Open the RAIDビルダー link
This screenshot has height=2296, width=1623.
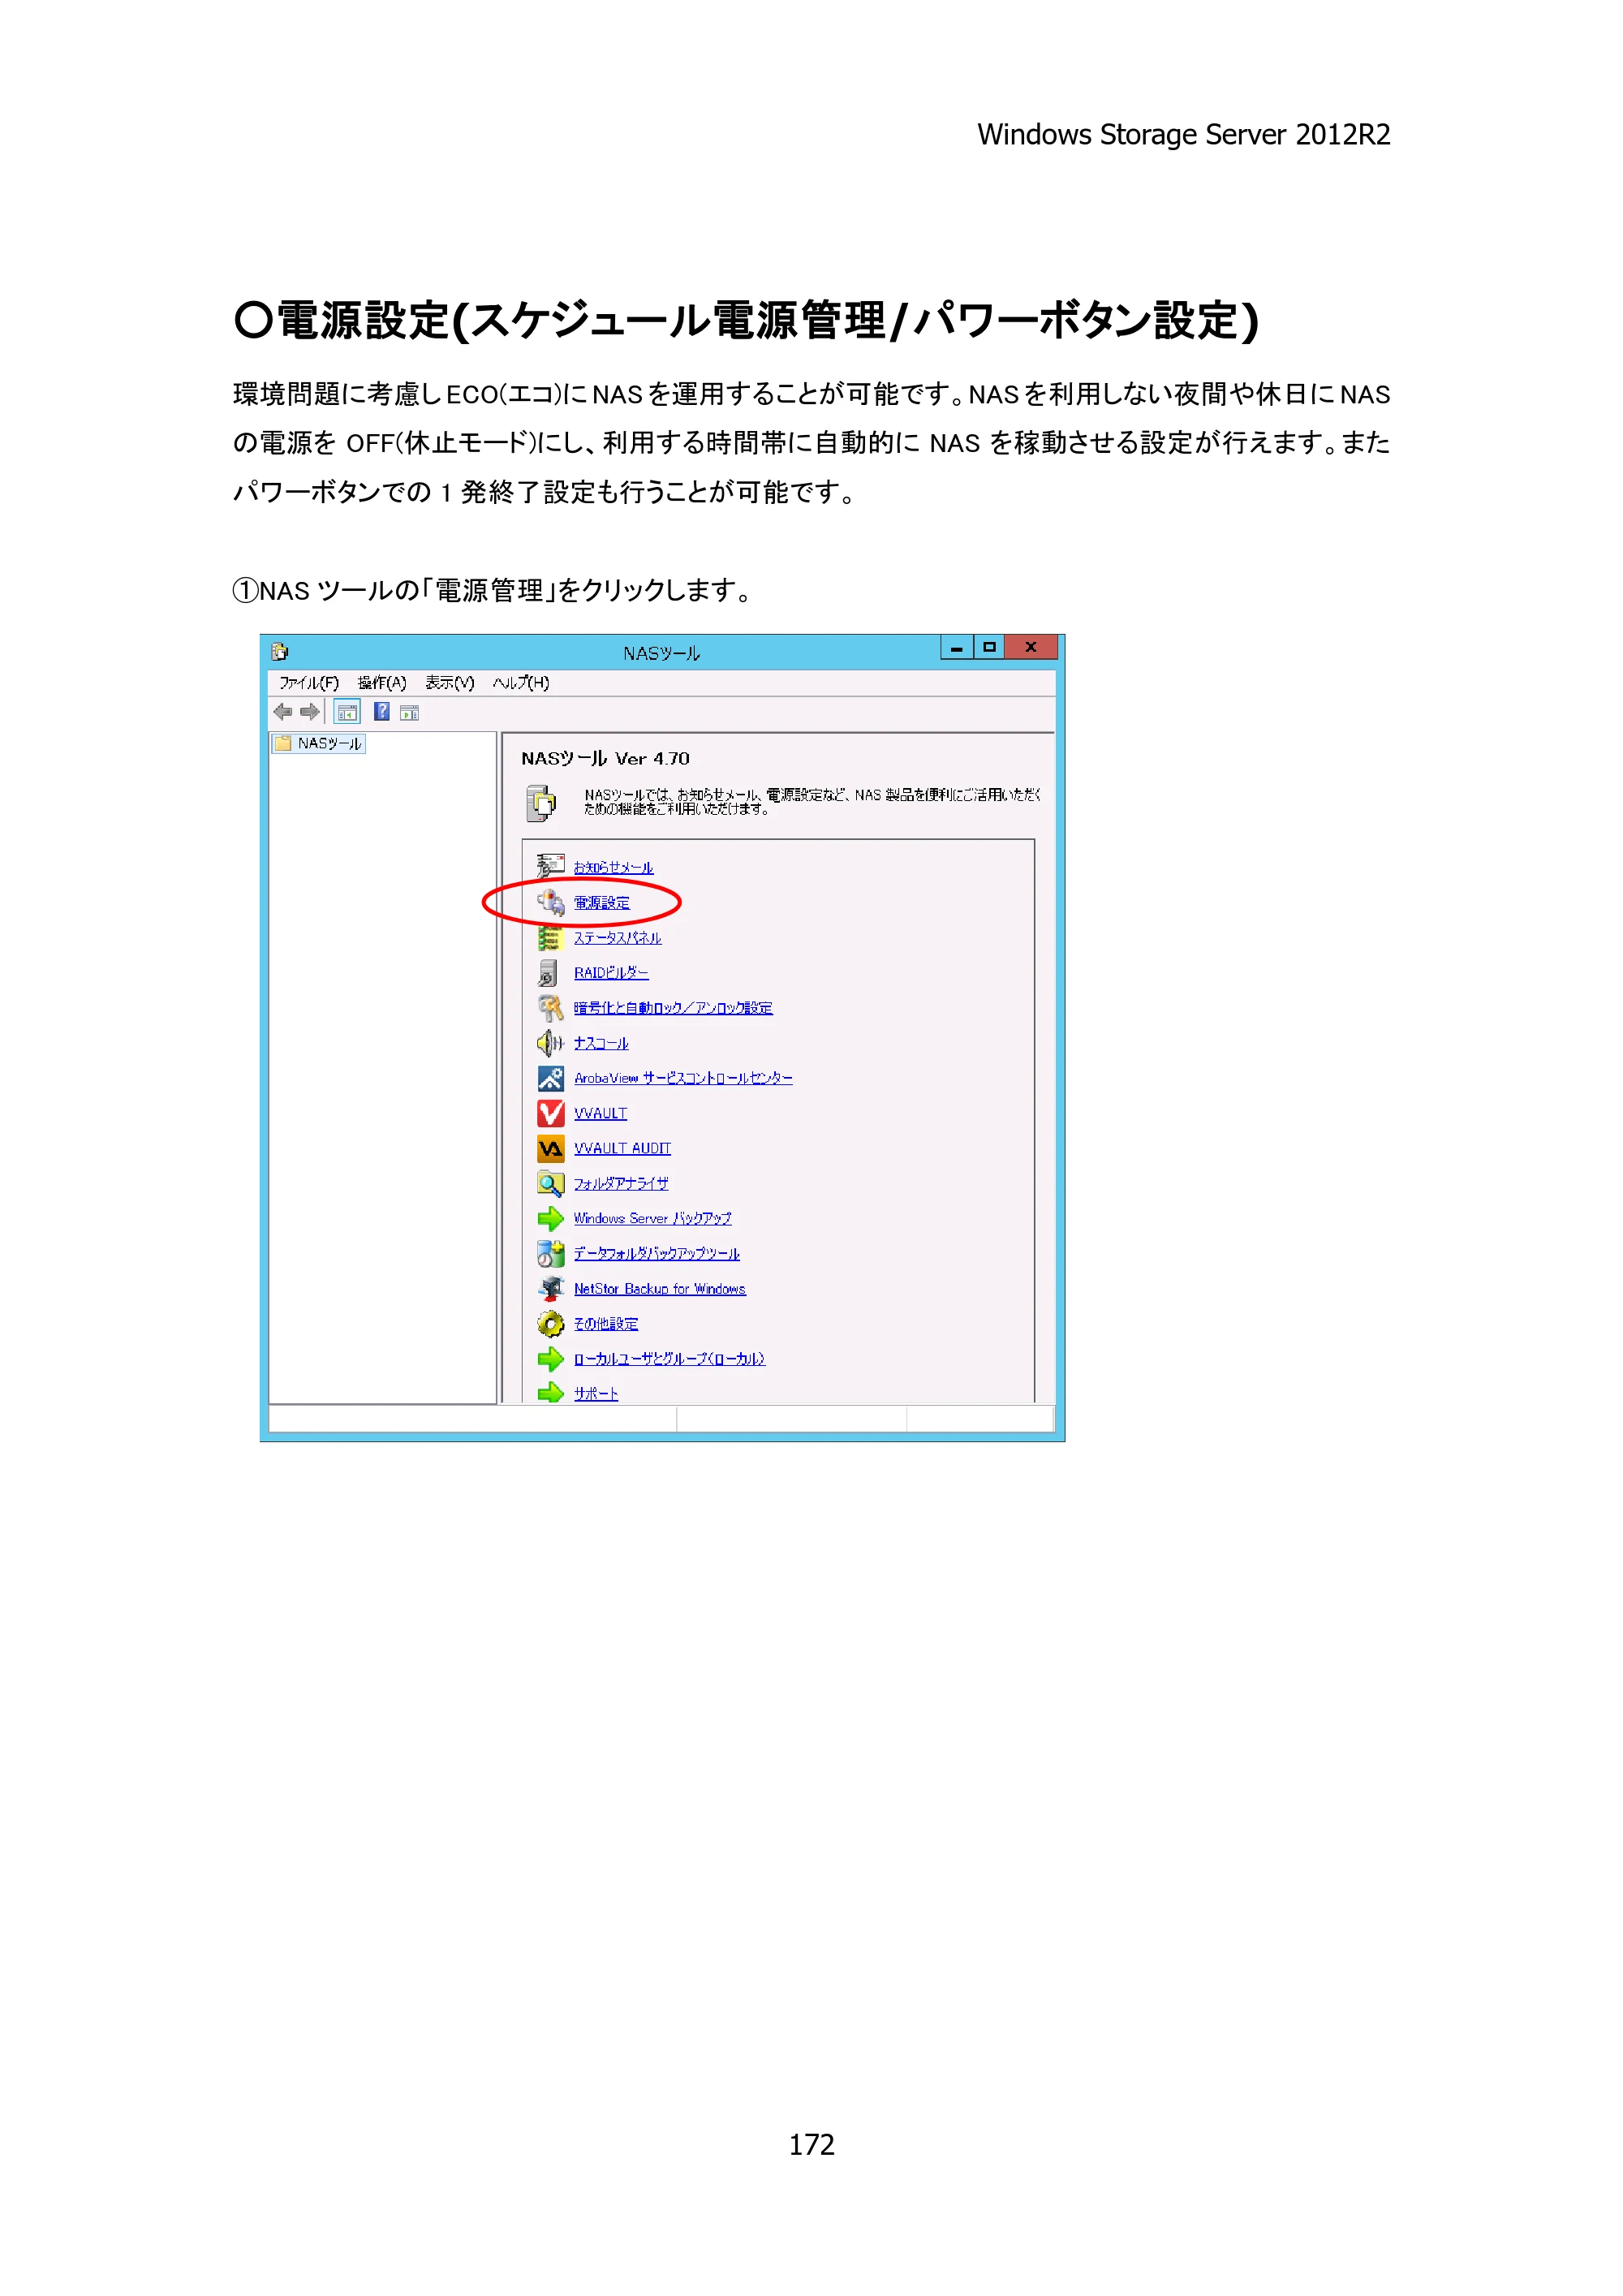pyautogui.click(x=611, y=973)
